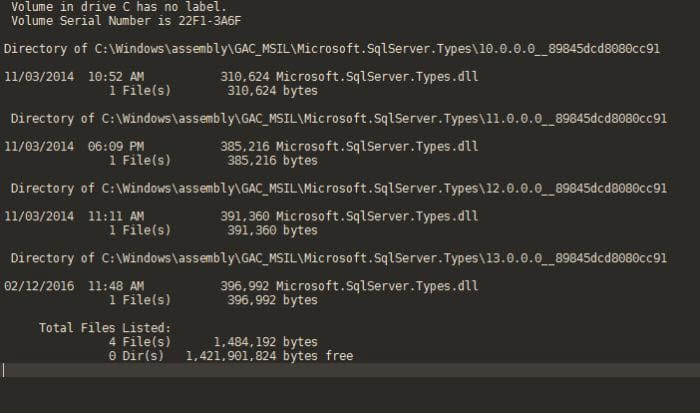Click the "4 File(s) 1,484,192 bytes" line
700x413 pixels.
tap(213, 342)
